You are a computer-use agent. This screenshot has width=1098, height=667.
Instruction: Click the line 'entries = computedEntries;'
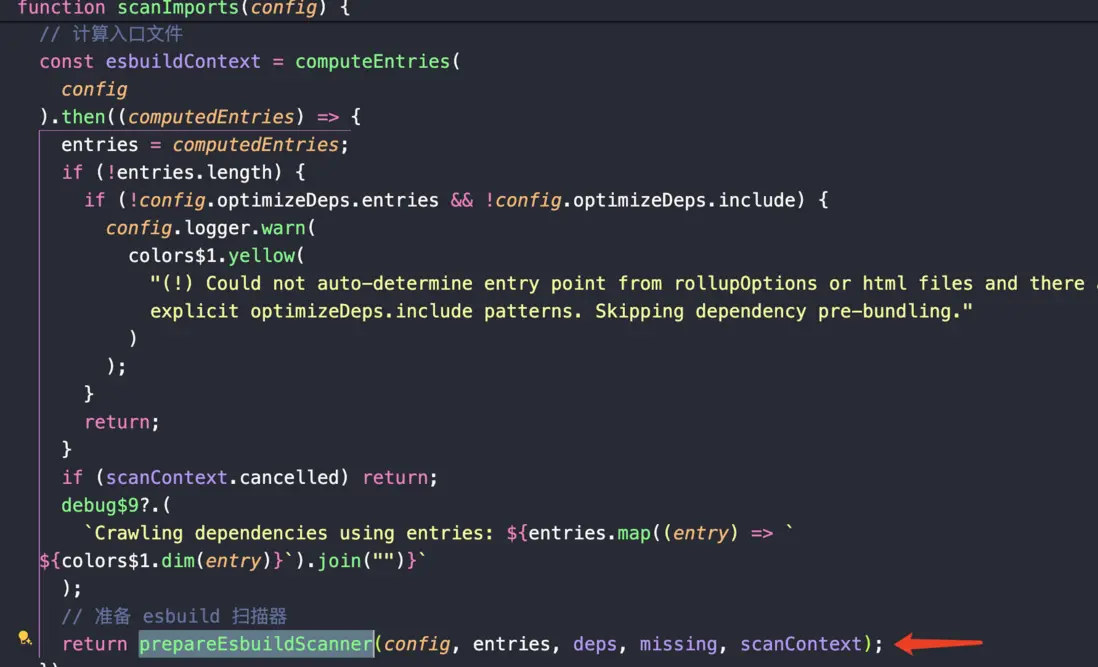(x=204, y=145)
